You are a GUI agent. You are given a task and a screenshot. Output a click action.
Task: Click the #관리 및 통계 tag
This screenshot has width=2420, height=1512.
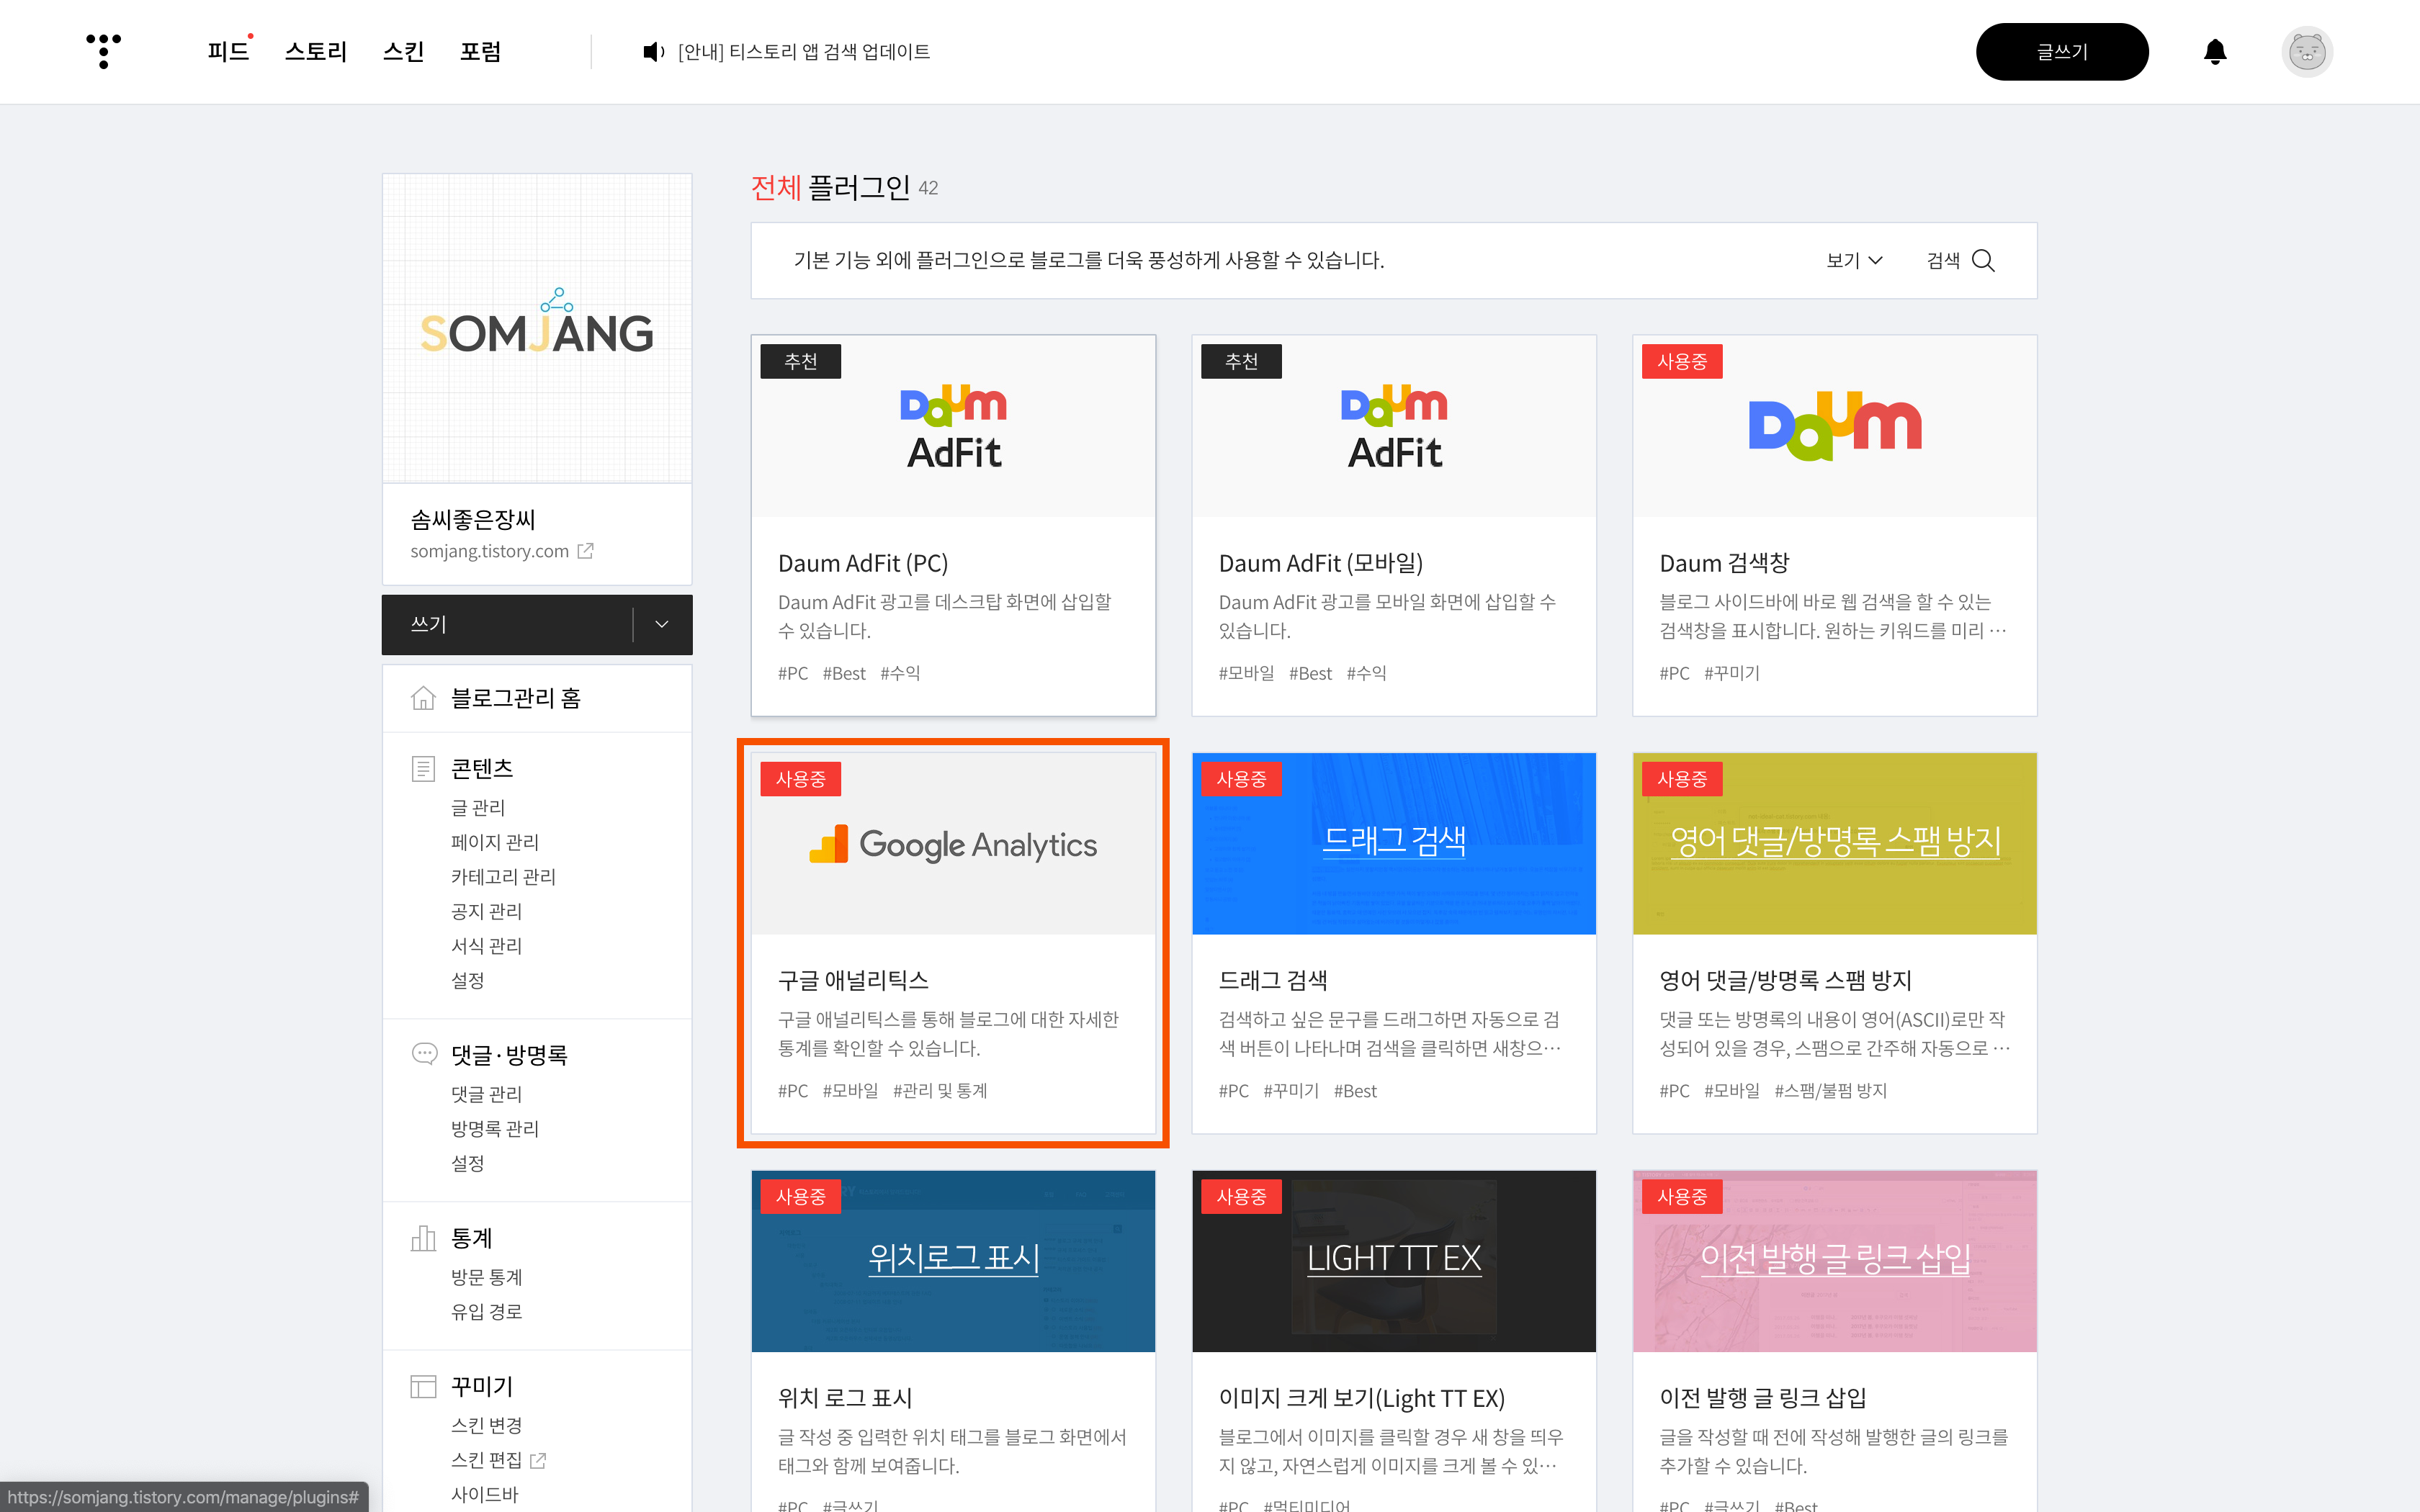pyautogui.click(x=939, y=1090)
